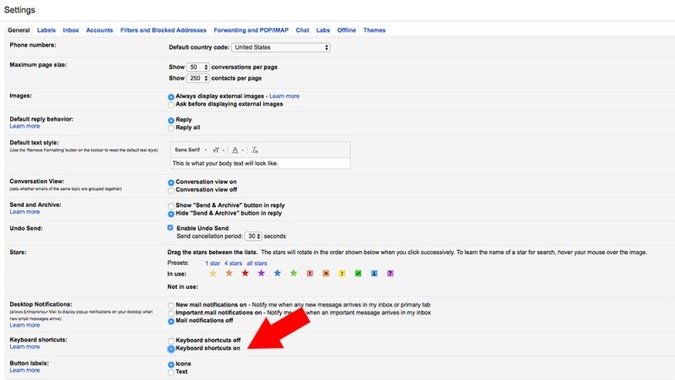Choose Text for button labels
Viewport: 675px width, 380px height.
click(x=171, y=372)
